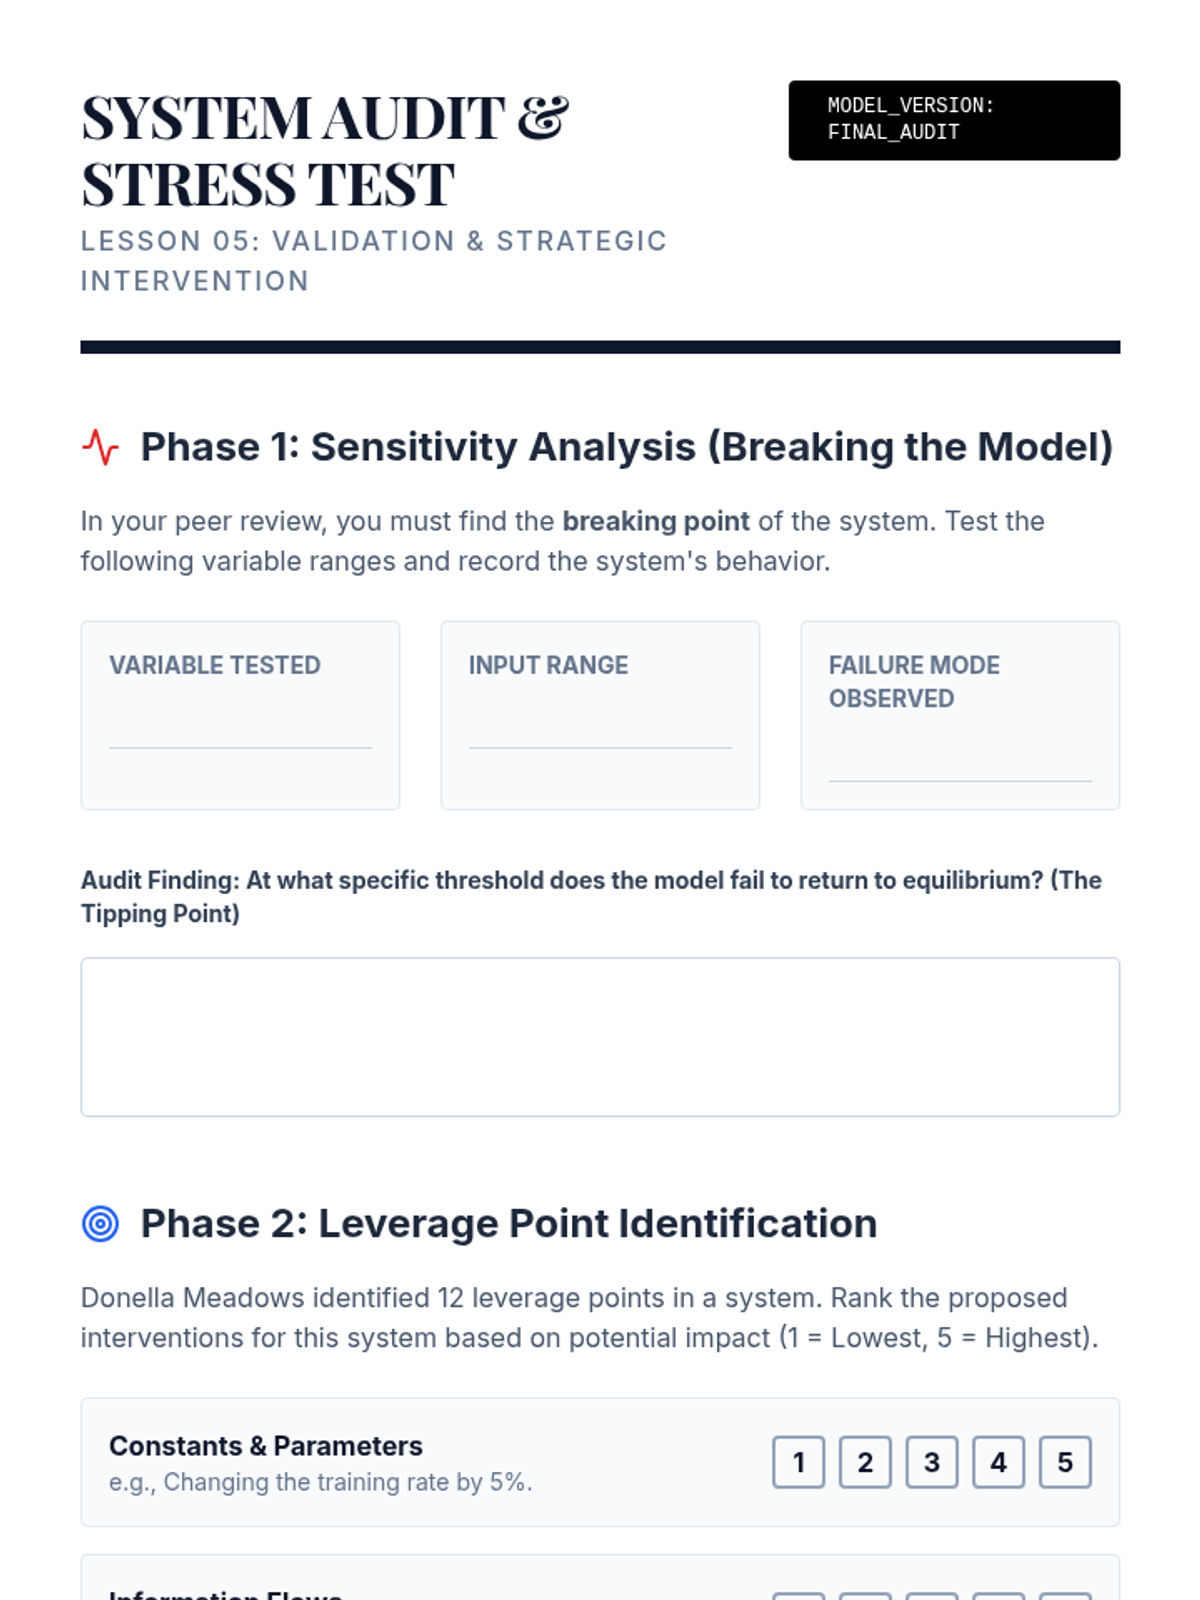Screen dimensions: 1200x1600
Task: Click the Constants & Parameters intervention label
Action: [x=266, y=1446]
